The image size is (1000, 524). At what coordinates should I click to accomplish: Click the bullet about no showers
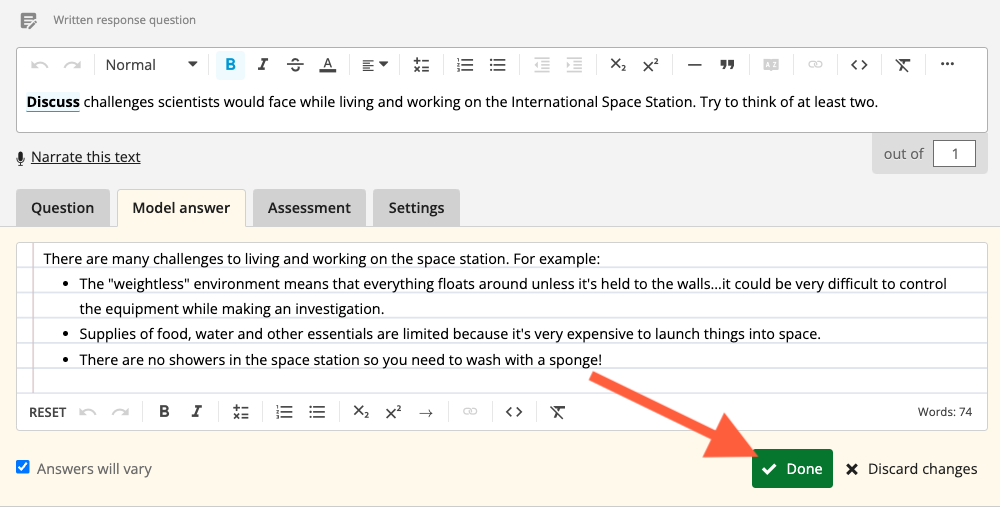341,360
